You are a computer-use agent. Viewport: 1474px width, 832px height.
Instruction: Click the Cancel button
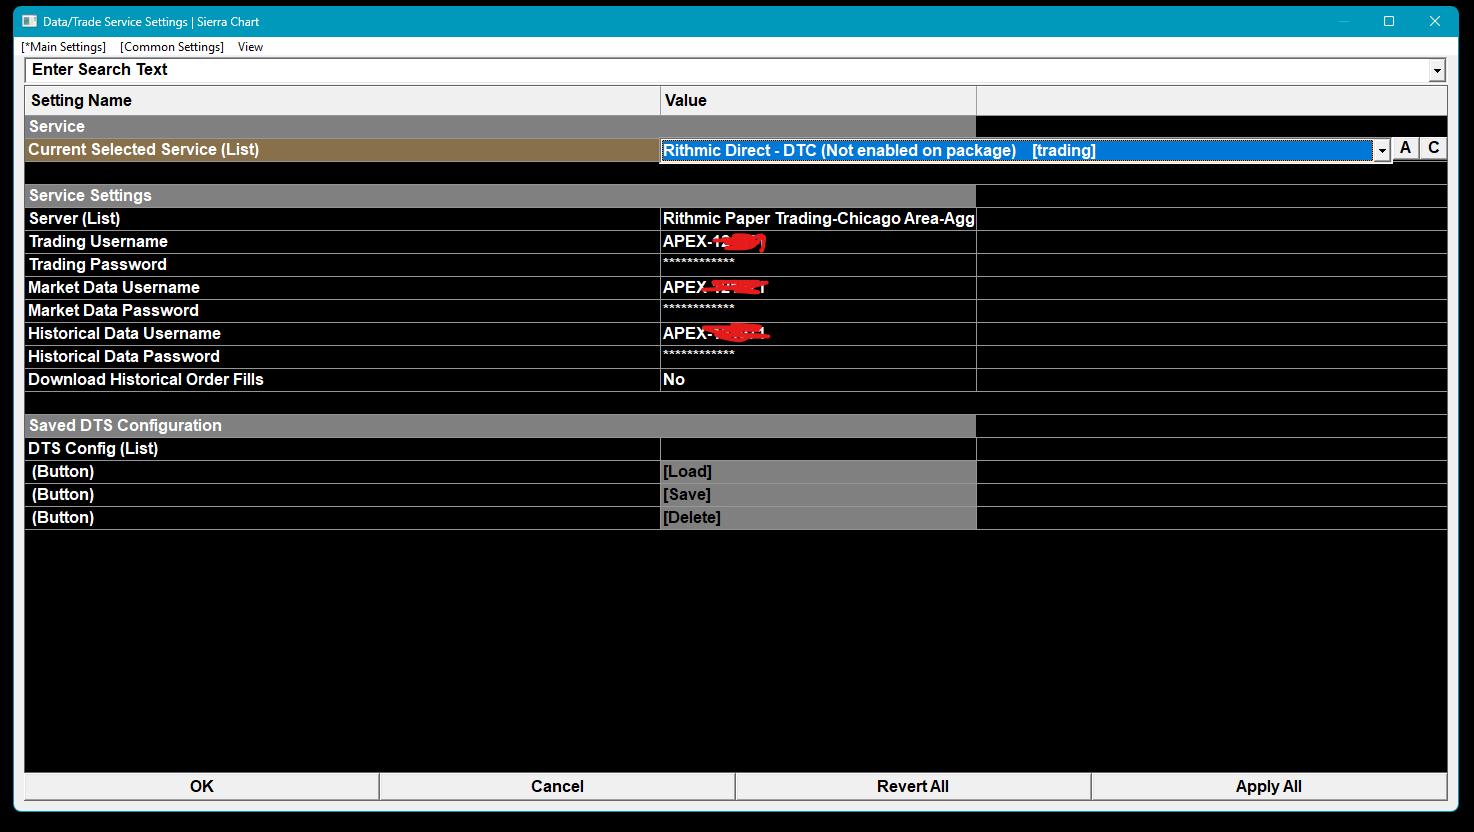tap(557, 786)
